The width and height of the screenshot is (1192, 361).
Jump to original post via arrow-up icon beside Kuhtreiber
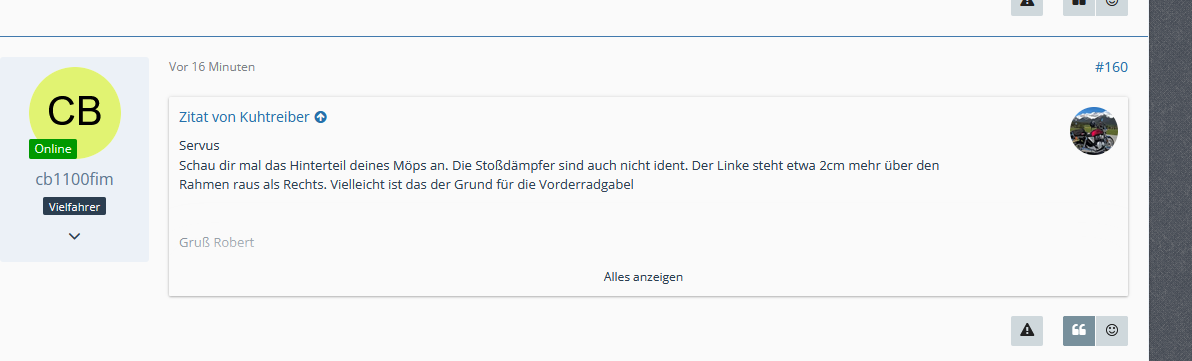tap(321, 117)
